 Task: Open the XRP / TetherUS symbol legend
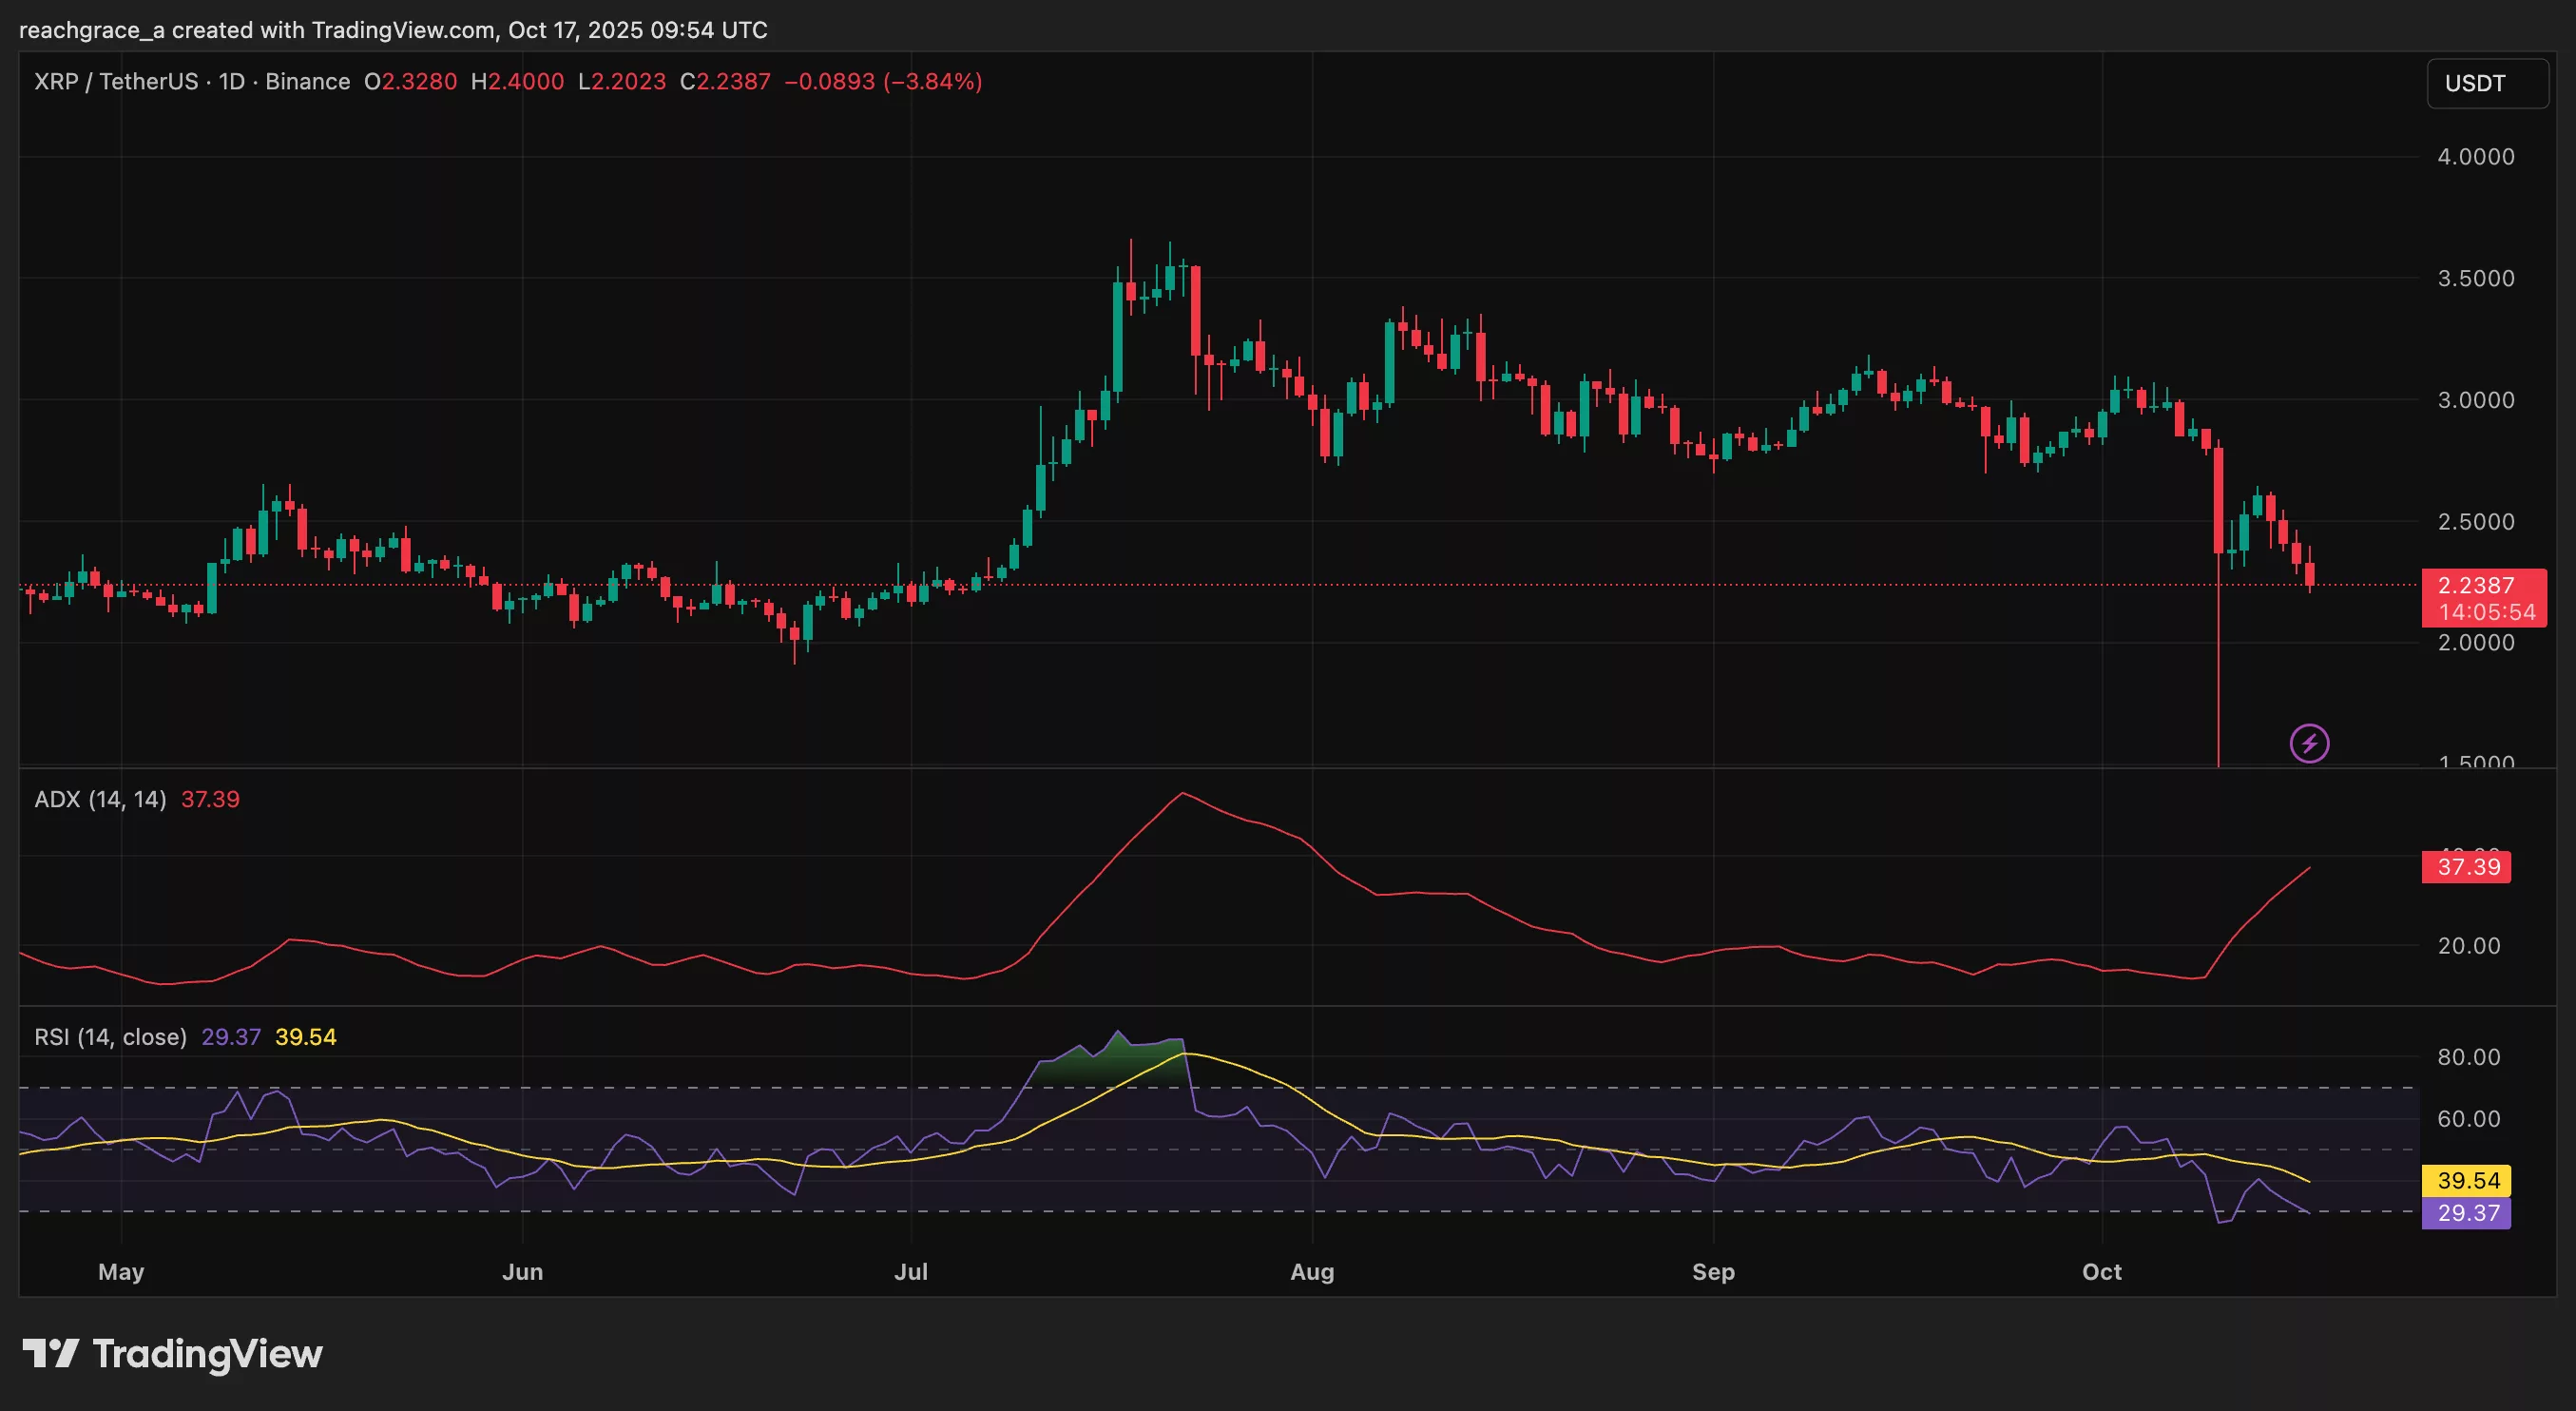click(115, 82)
